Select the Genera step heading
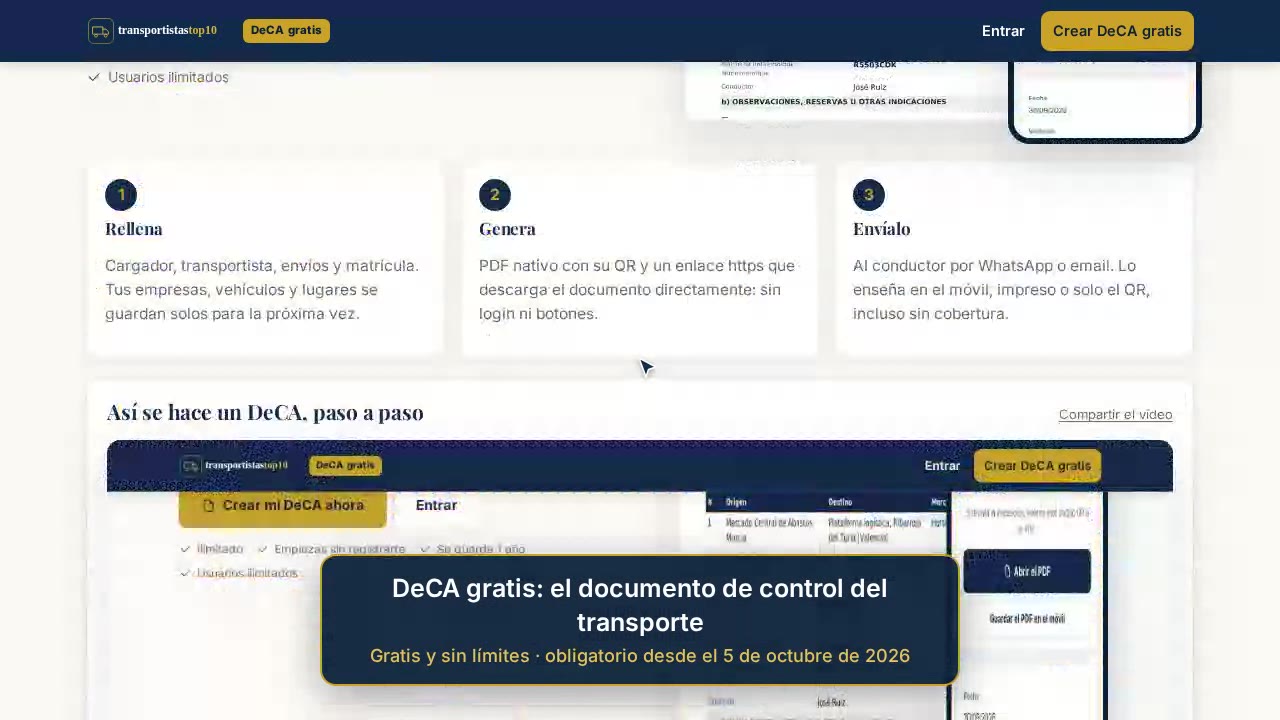 pyautogui.click(x=507, y=229)
